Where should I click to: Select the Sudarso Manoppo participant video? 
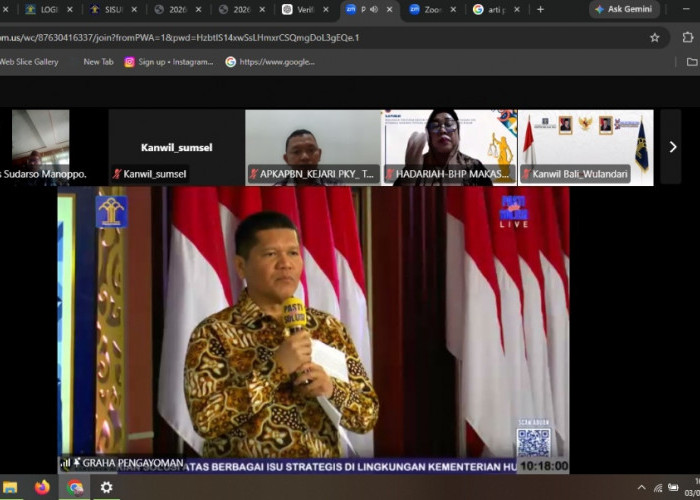41,147
